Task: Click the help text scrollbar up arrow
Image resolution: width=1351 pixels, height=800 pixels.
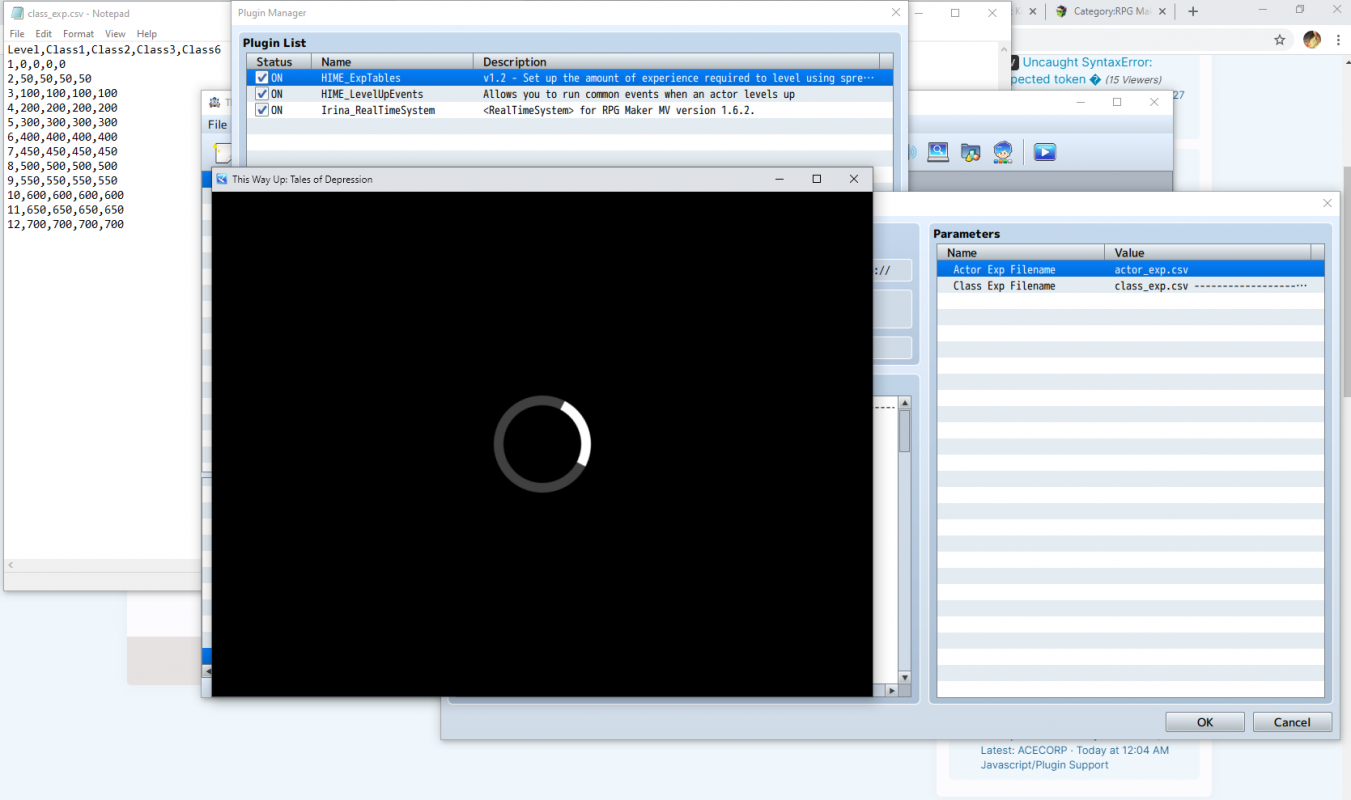Action: point(905,403)
